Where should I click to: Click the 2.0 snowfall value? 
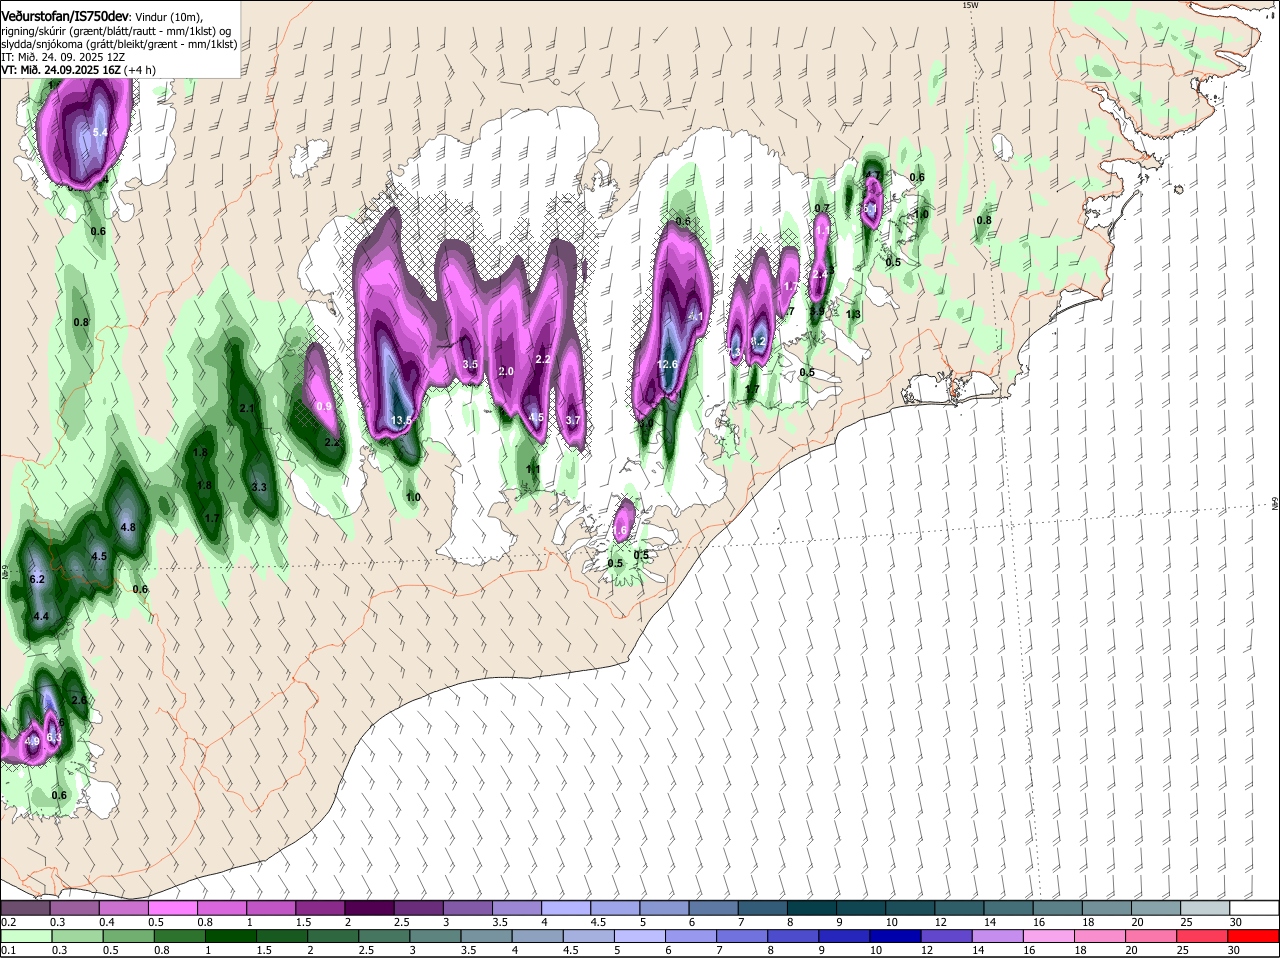click(x=506, y=372)
